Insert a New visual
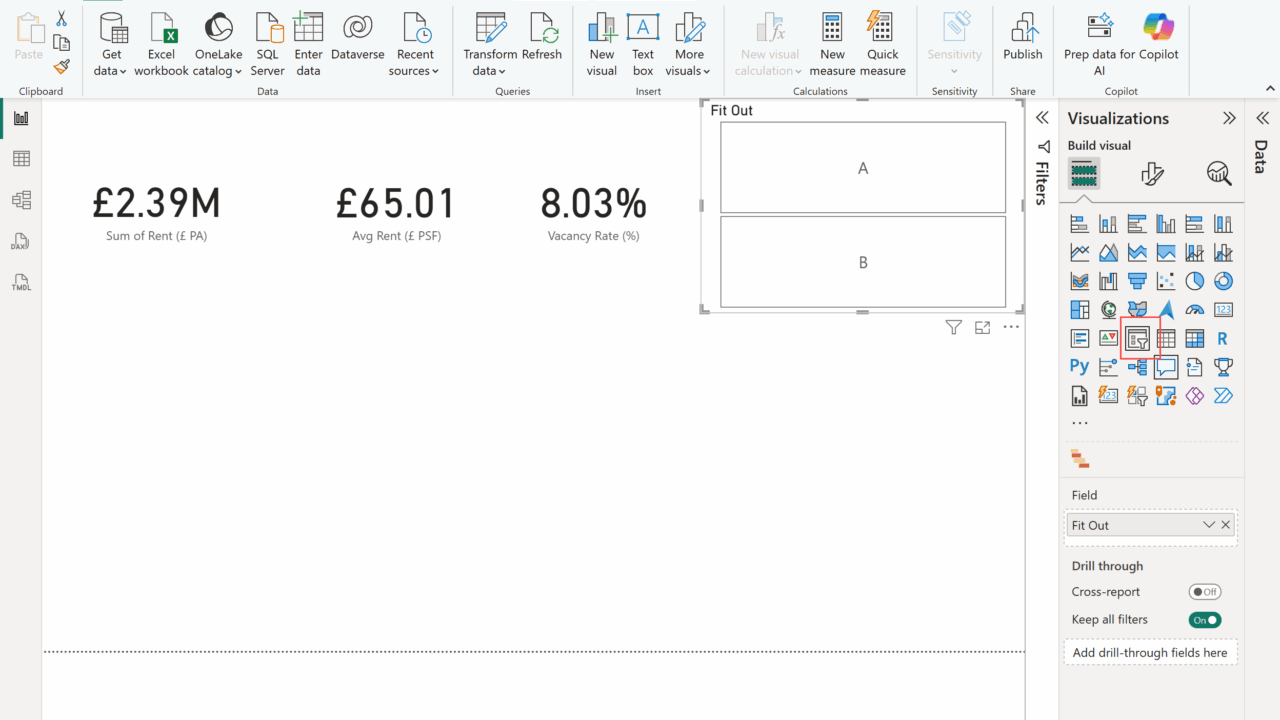The image size is (1280, 720). coord(602,44)
